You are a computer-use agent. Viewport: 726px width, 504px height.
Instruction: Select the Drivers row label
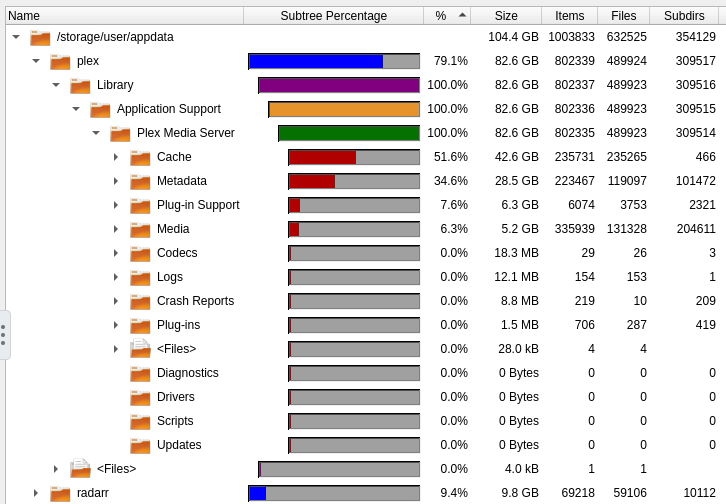175,397
